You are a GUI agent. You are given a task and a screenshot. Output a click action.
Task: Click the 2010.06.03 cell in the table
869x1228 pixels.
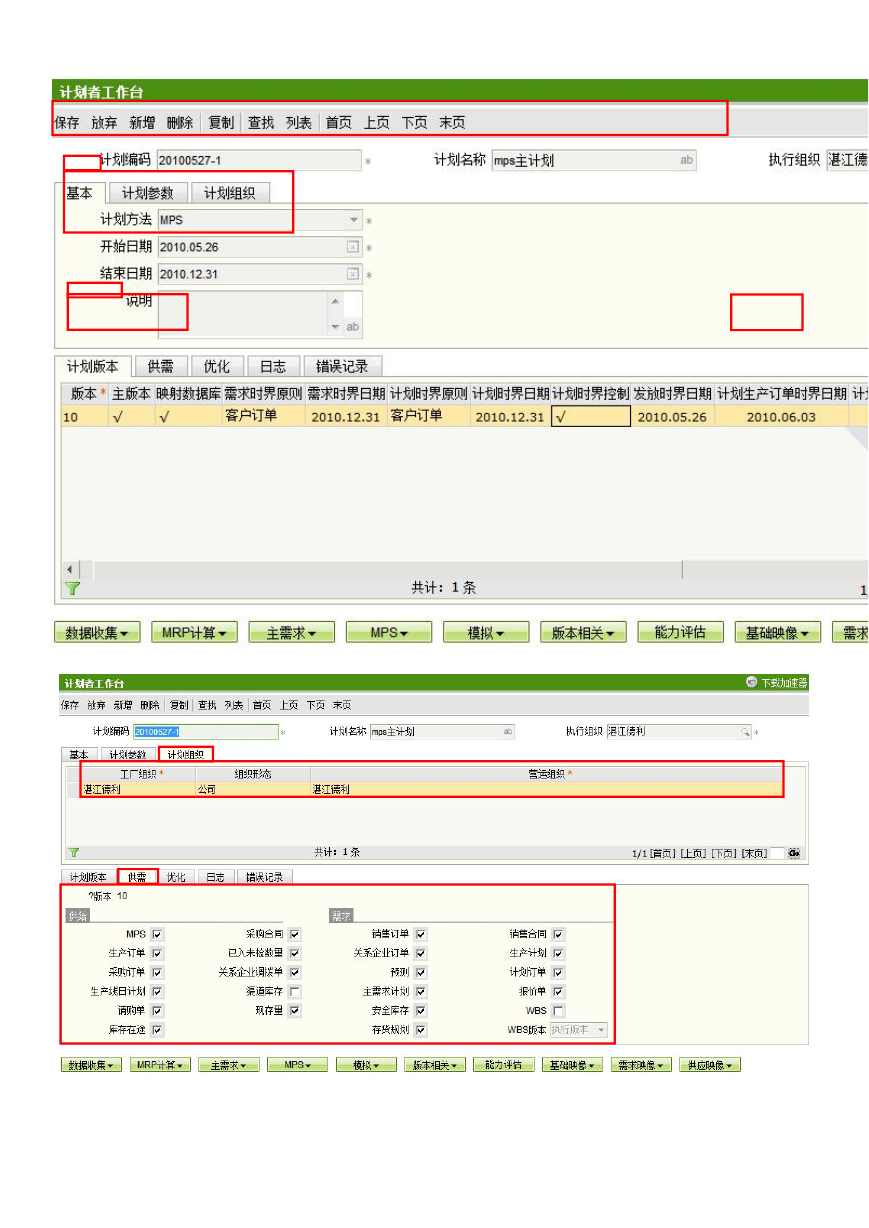(x=781, y=417)
